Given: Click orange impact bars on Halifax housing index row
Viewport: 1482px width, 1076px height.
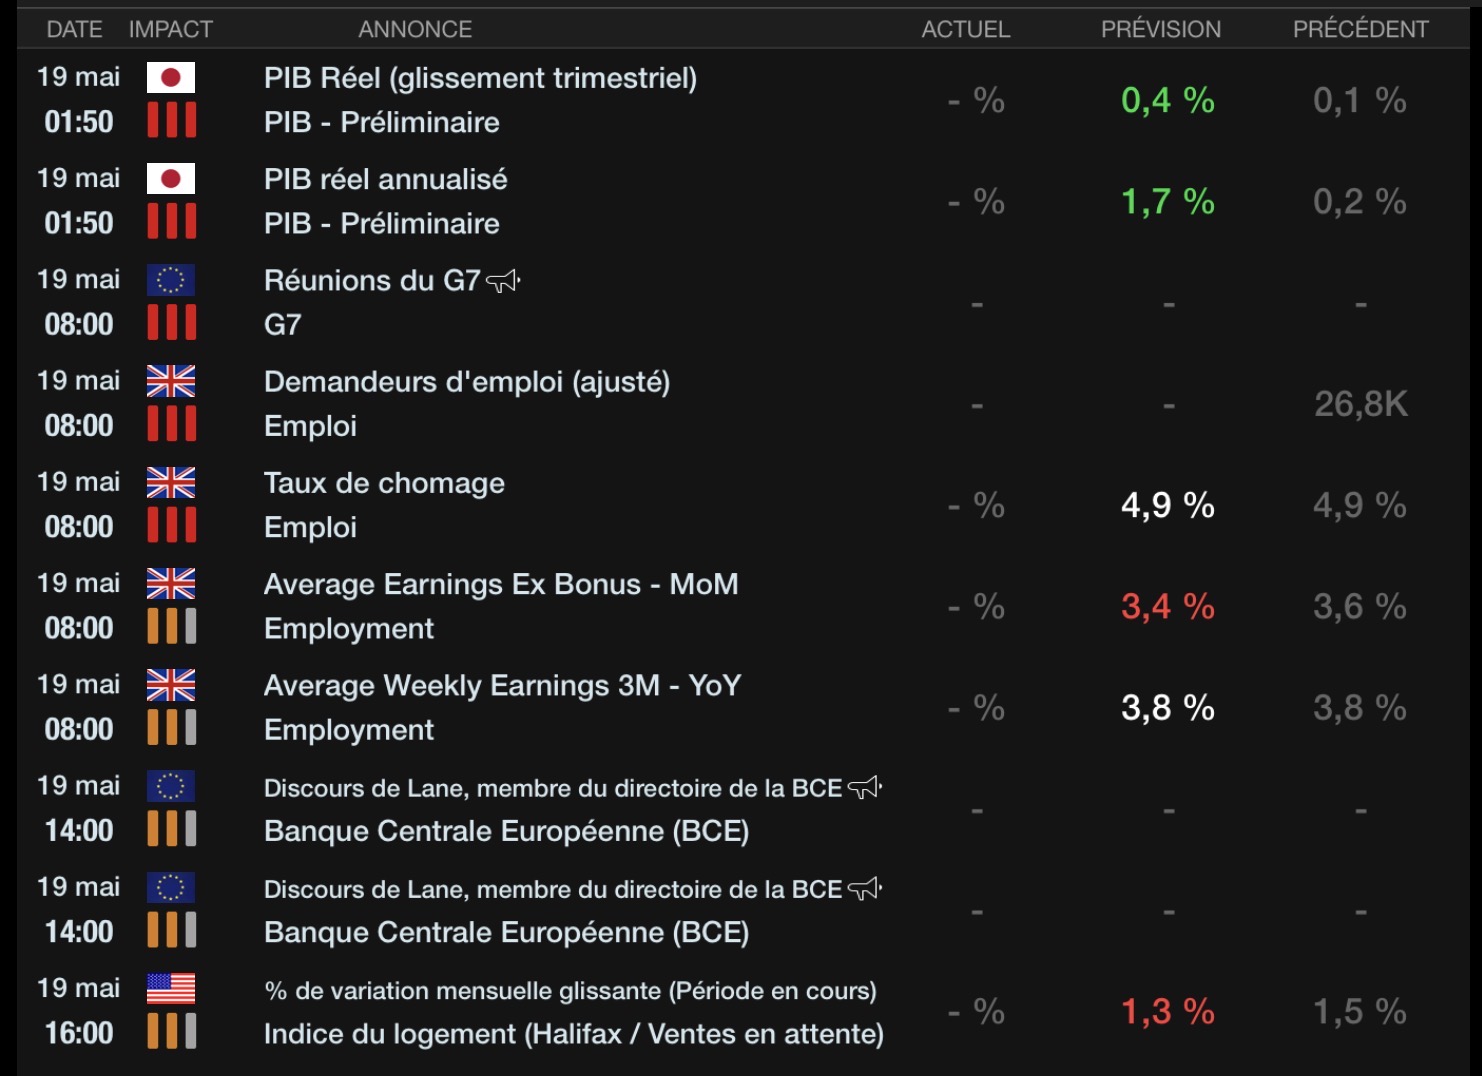Looking at the screenshot, I should [x=172, y=1031].
